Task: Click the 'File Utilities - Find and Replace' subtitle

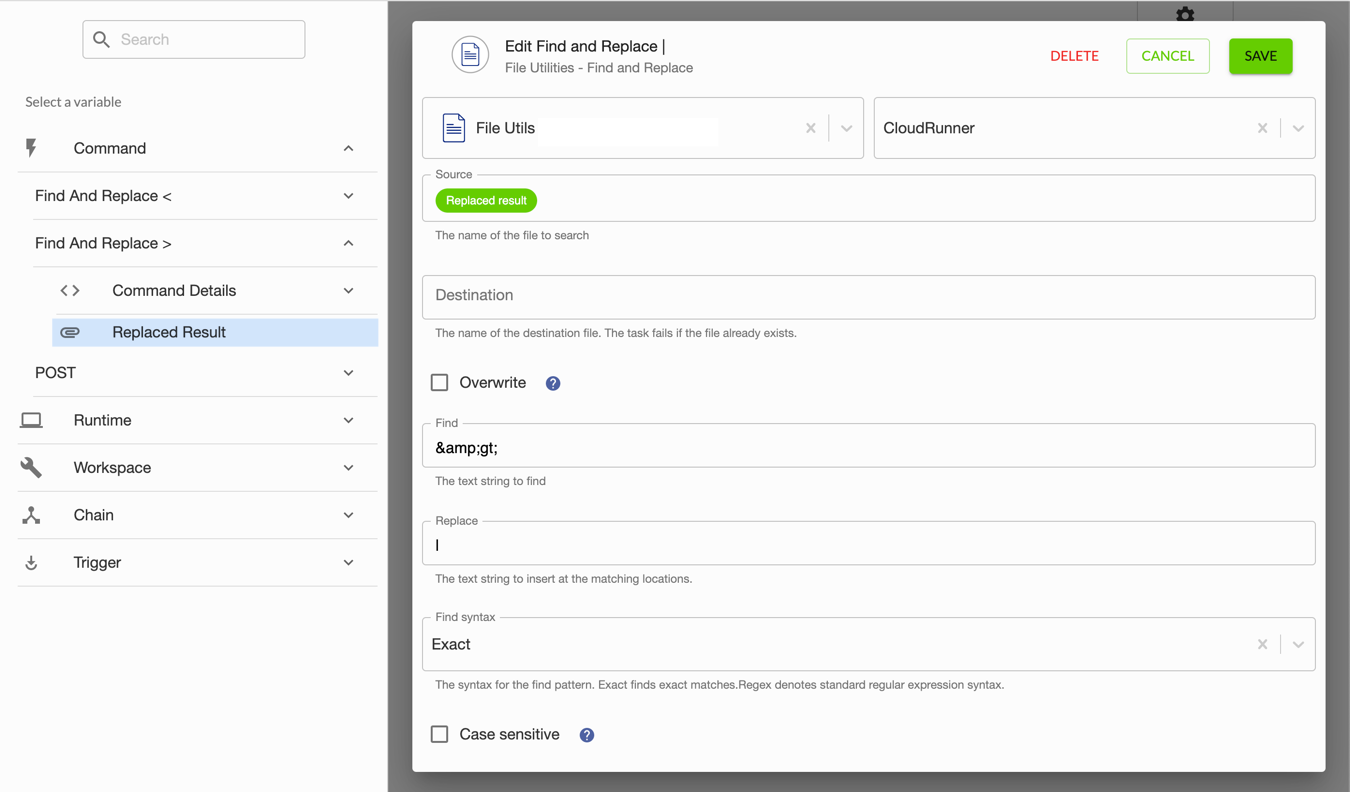Action: pyautogui.click(x=599, y=68)
